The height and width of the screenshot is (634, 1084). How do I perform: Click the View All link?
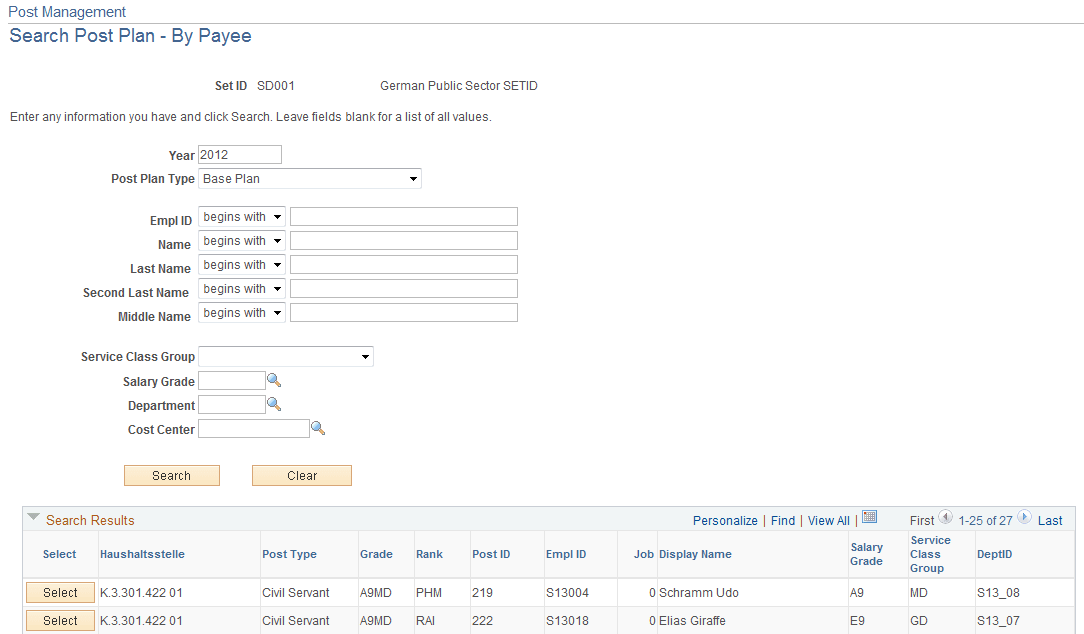tap(828, 520)
